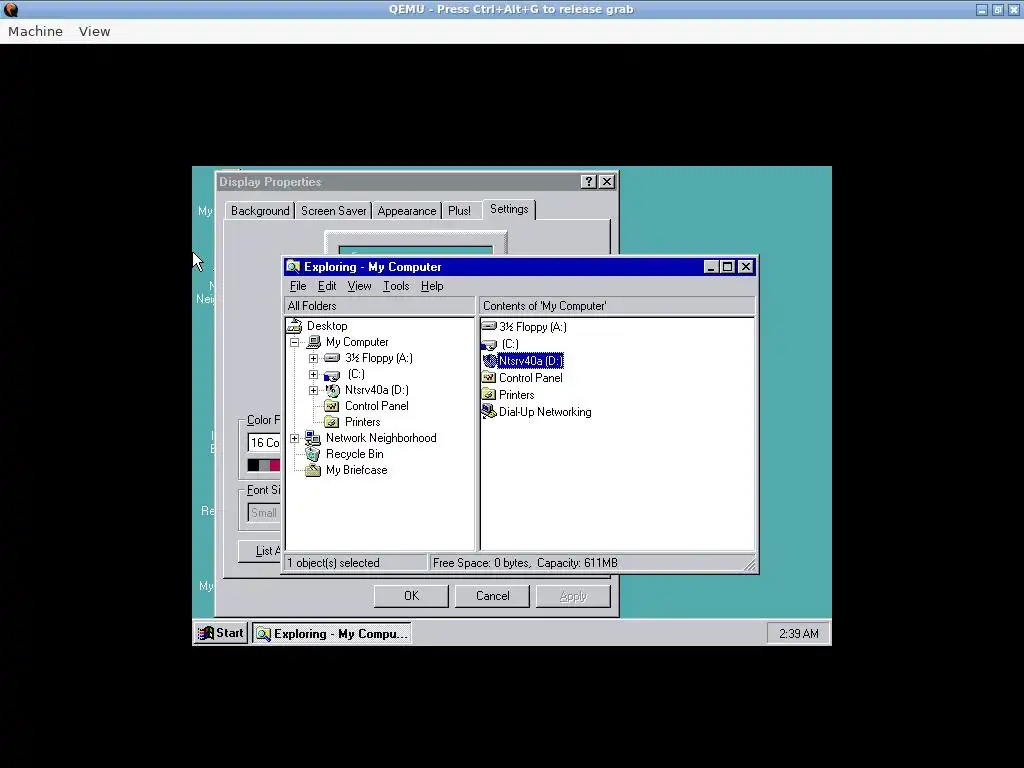This screenshot has width=1024, height=768.
Task: Open the Color Palette combo box
Action: point(264,442)
